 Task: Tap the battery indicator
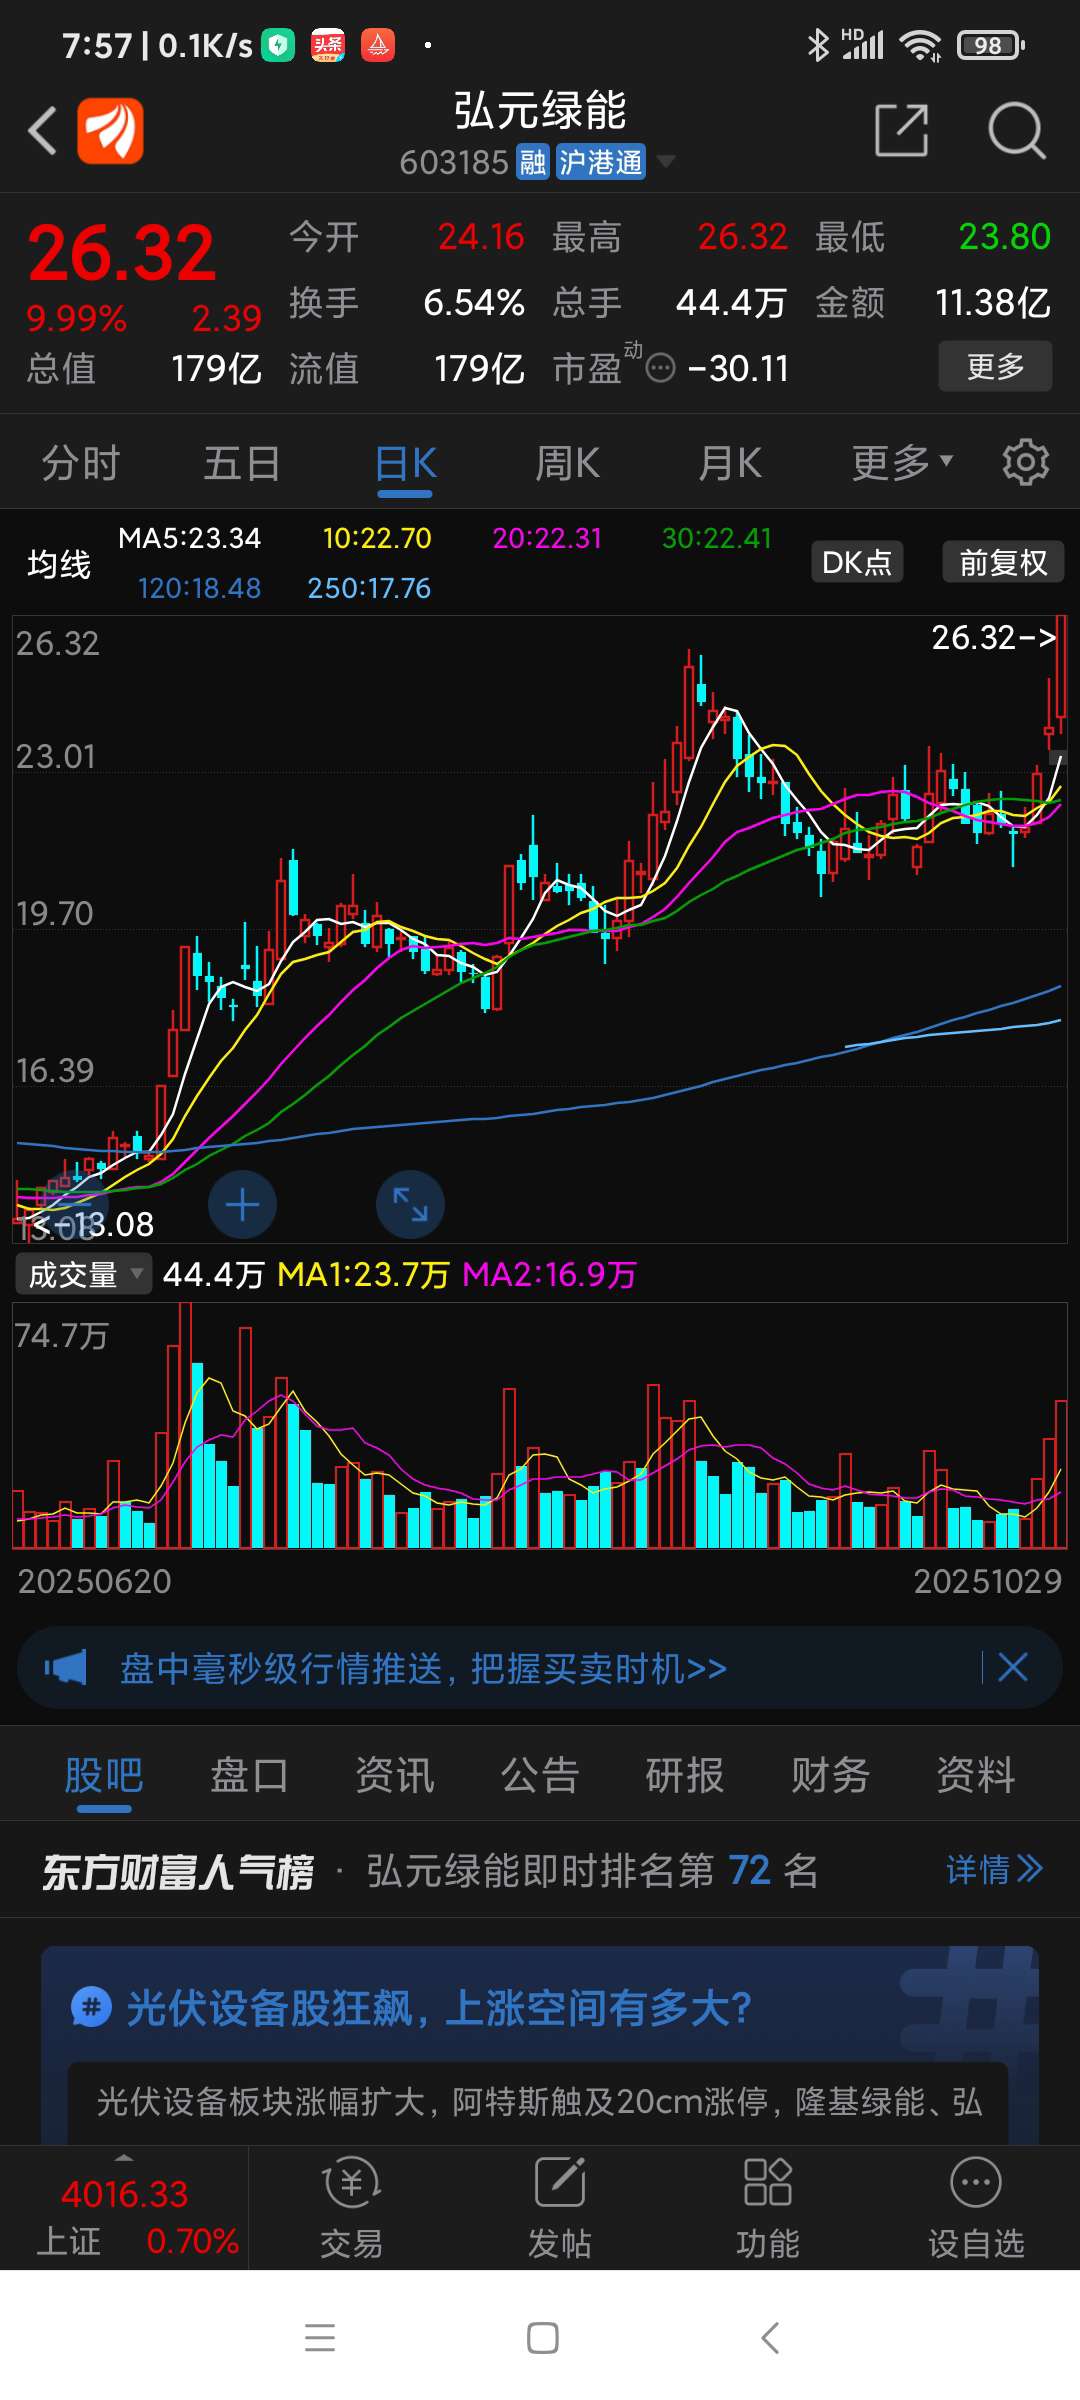click(x=990, y=45)
